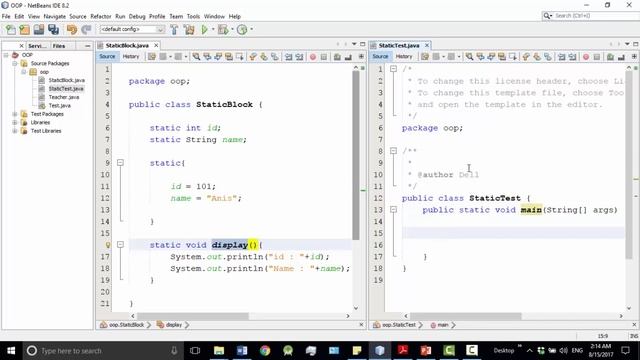This screenshot has width=640, height=360.
Task: Open Project using the toolbar icon
Action: click(x=39, y=29)
